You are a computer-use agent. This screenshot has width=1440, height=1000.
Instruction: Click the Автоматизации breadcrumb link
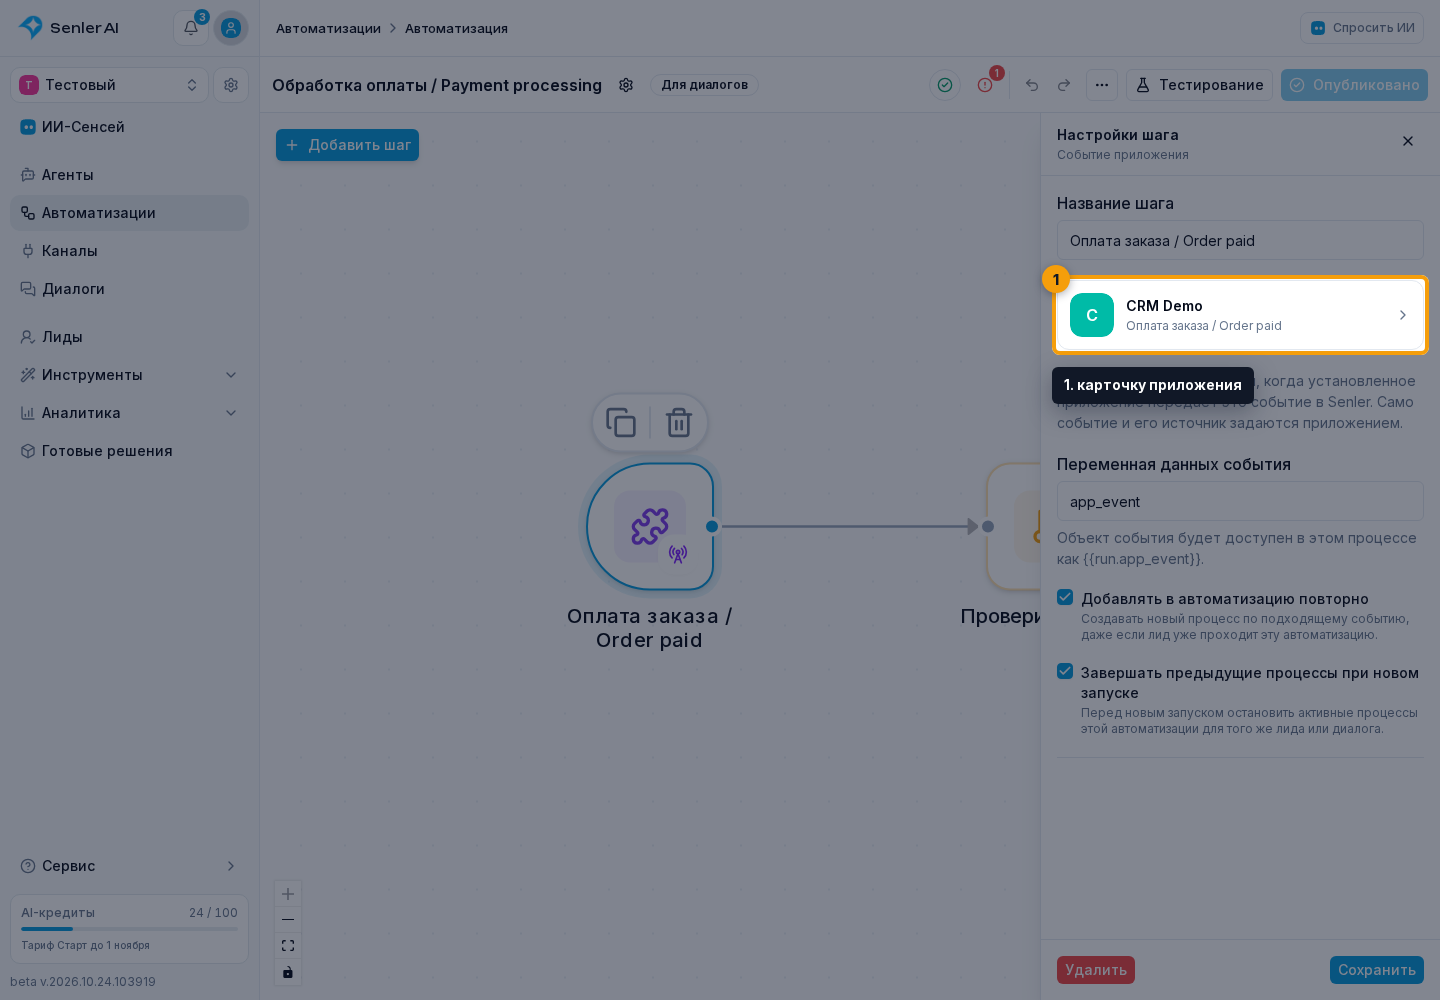[328, 28]
